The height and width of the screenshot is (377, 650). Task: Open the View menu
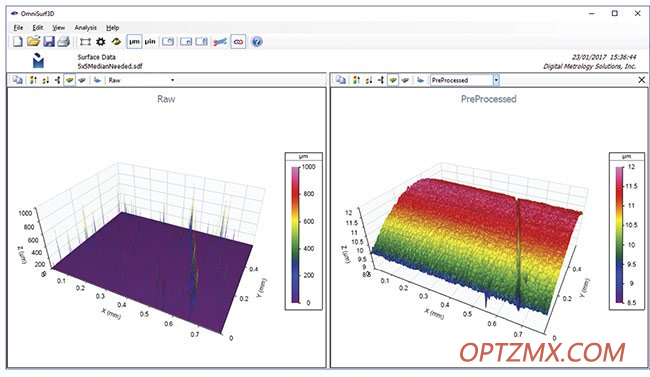pos(58,27)
